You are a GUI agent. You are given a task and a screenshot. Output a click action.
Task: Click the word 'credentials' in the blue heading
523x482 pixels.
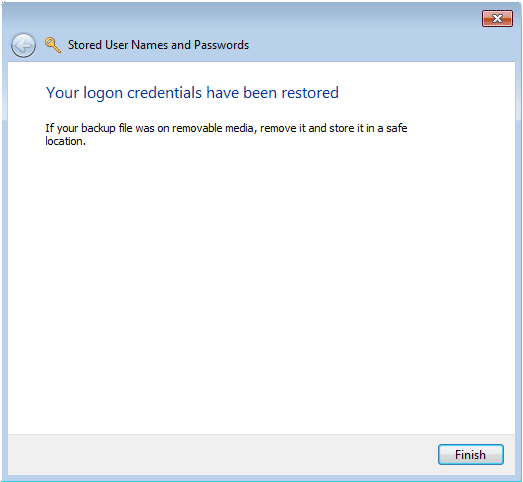point(164,93)
